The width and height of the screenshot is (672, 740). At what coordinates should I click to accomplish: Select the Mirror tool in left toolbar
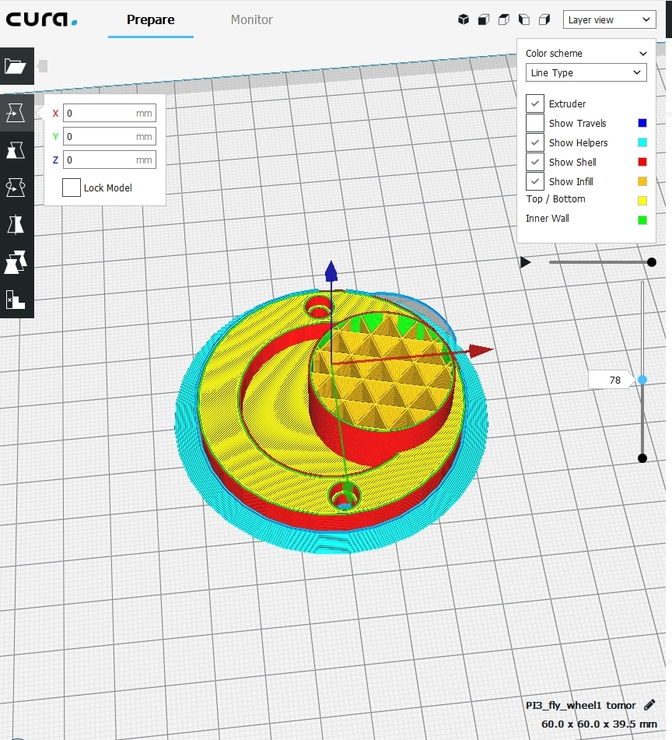pos(16,224)
